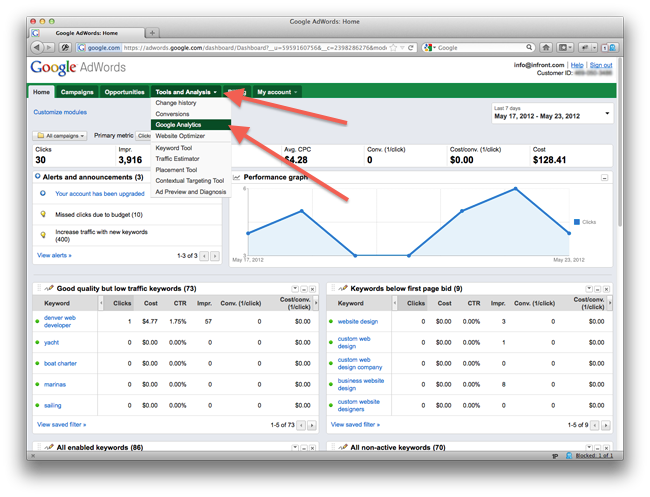The image size is (650, 497).
Task: Click the search magnifier in Google box
Action: point(529,47)
